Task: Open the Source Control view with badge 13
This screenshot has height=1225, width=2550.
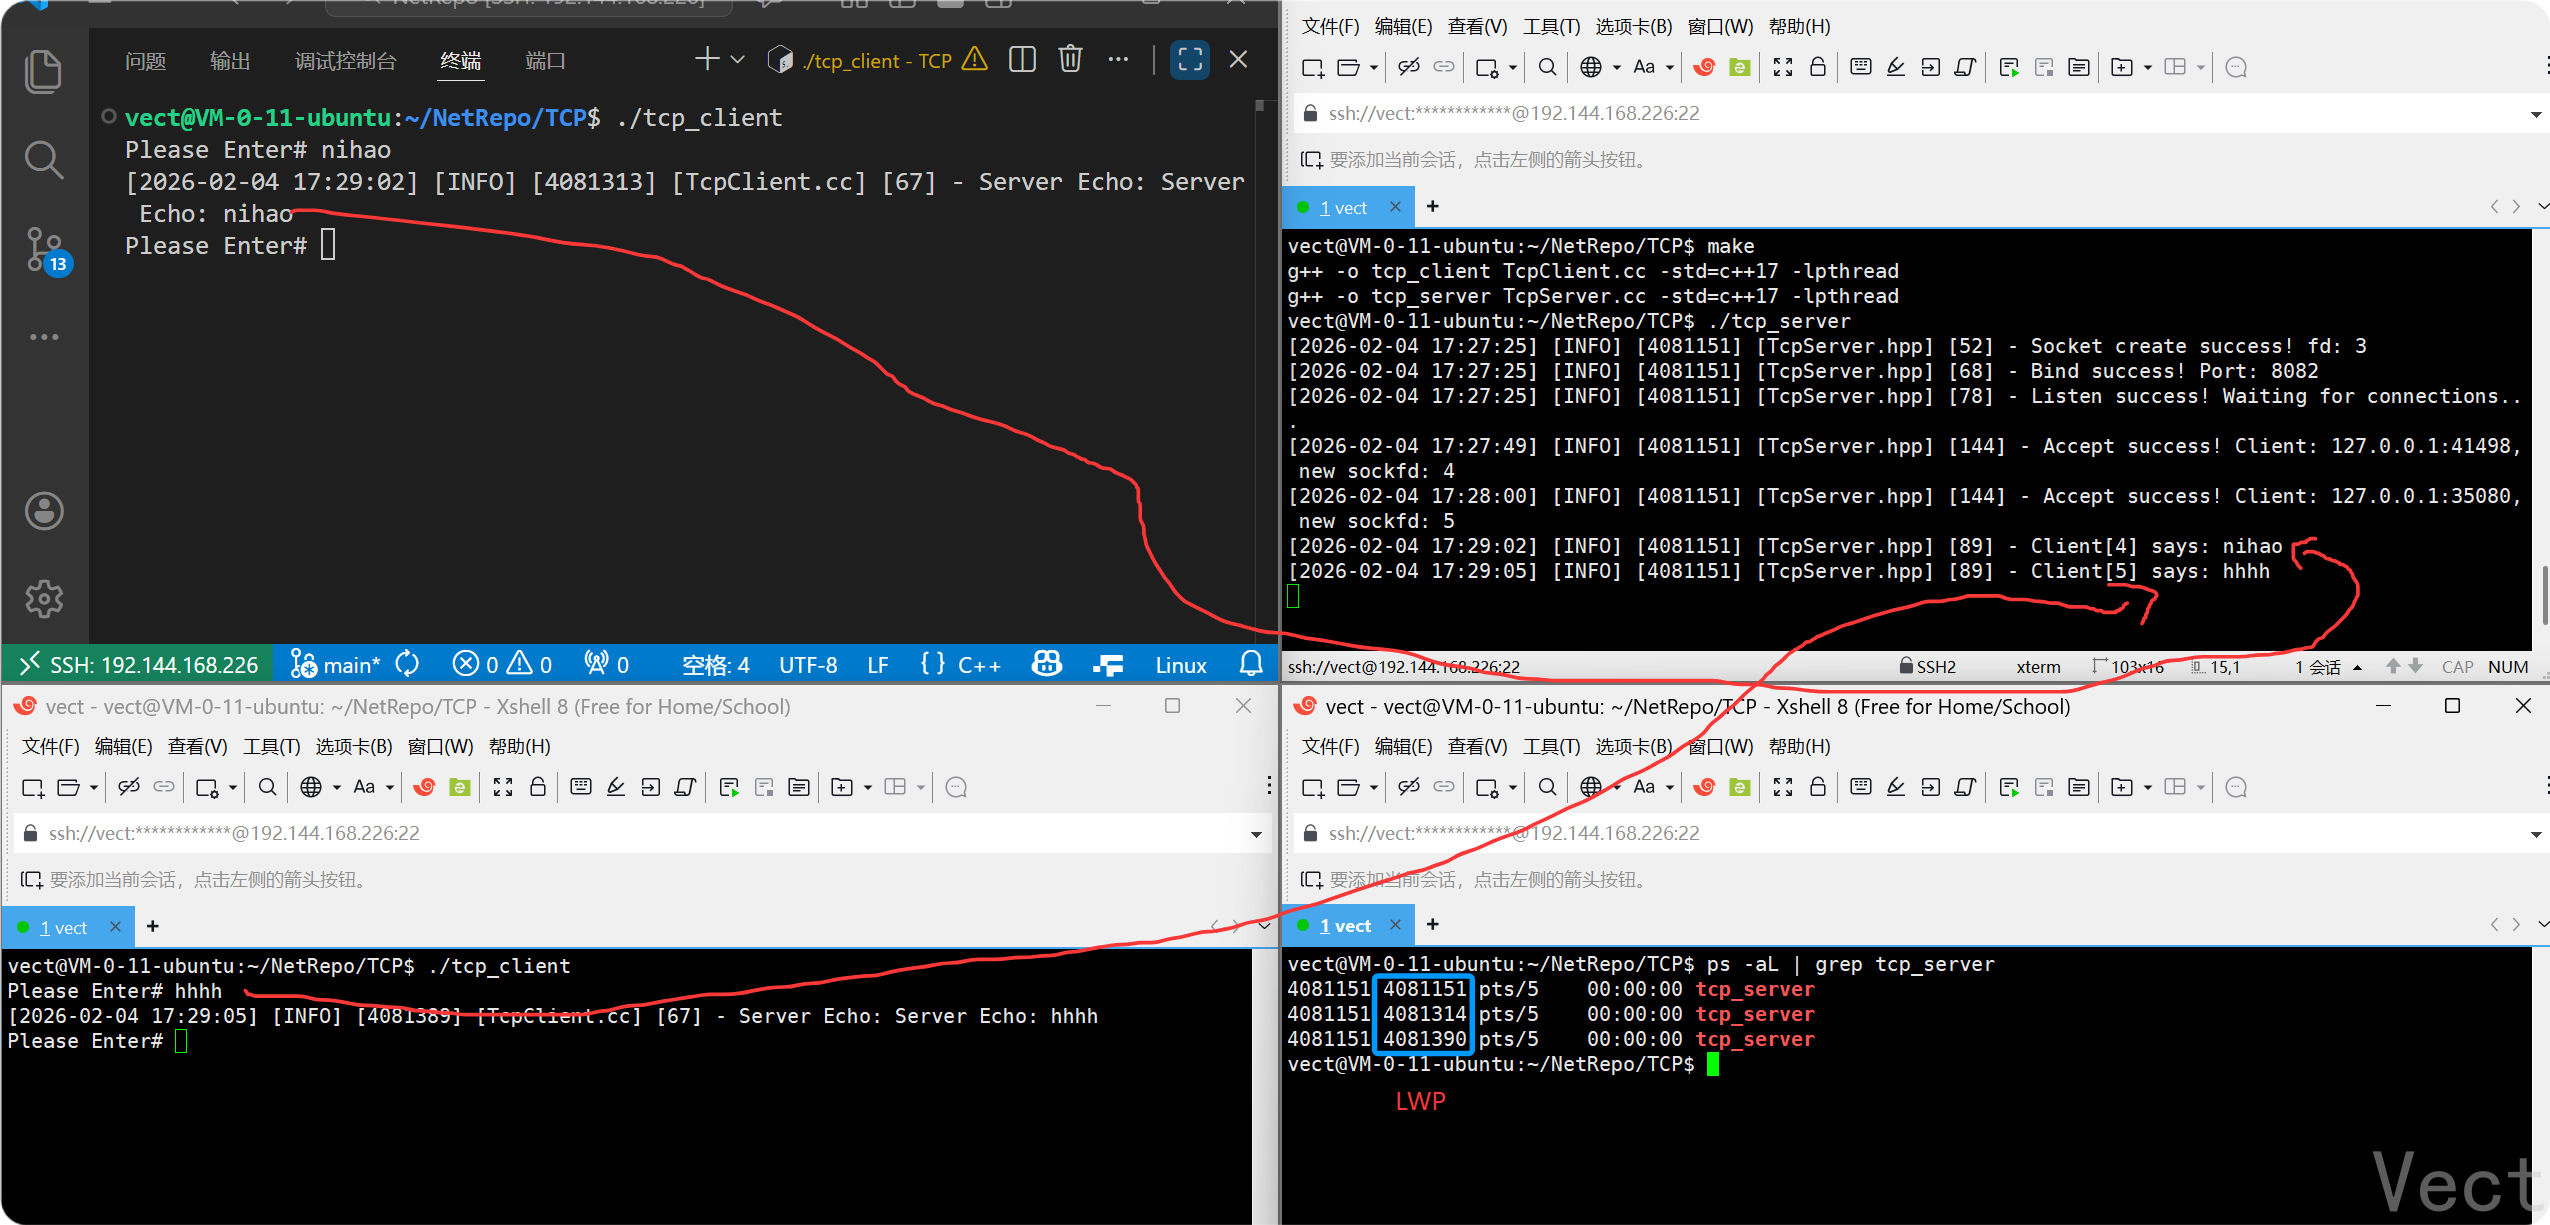Action: [44, 250]
